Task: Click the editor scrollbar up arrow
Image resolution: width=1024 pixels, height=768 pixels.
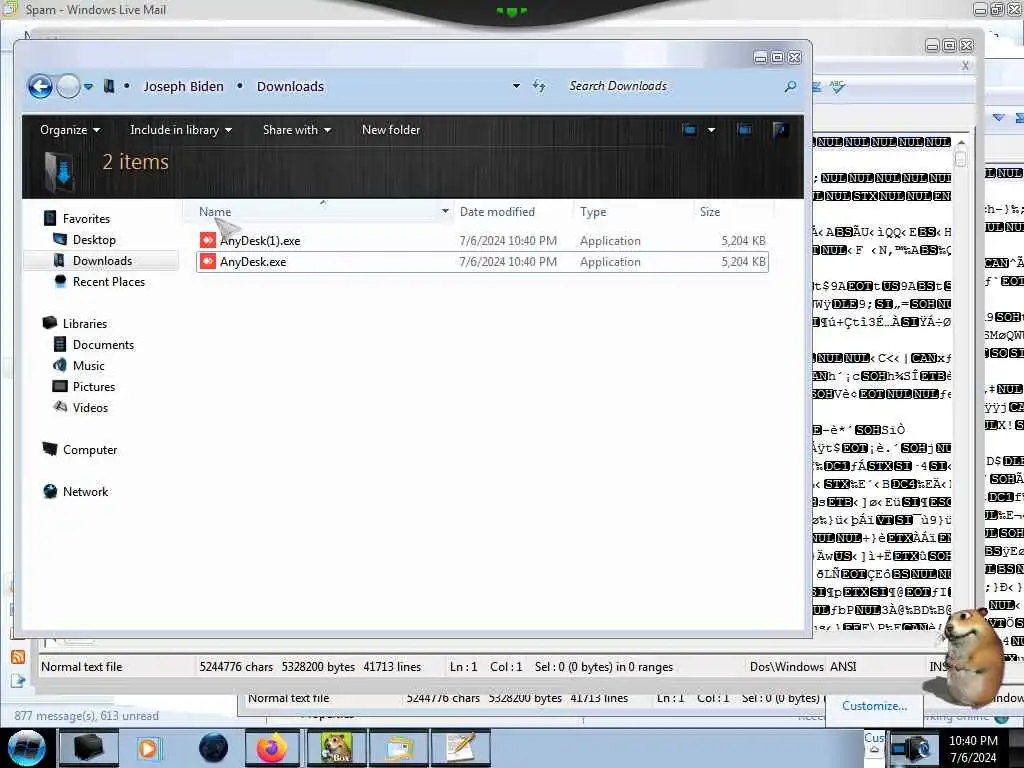Action: [x=961, y=142]
